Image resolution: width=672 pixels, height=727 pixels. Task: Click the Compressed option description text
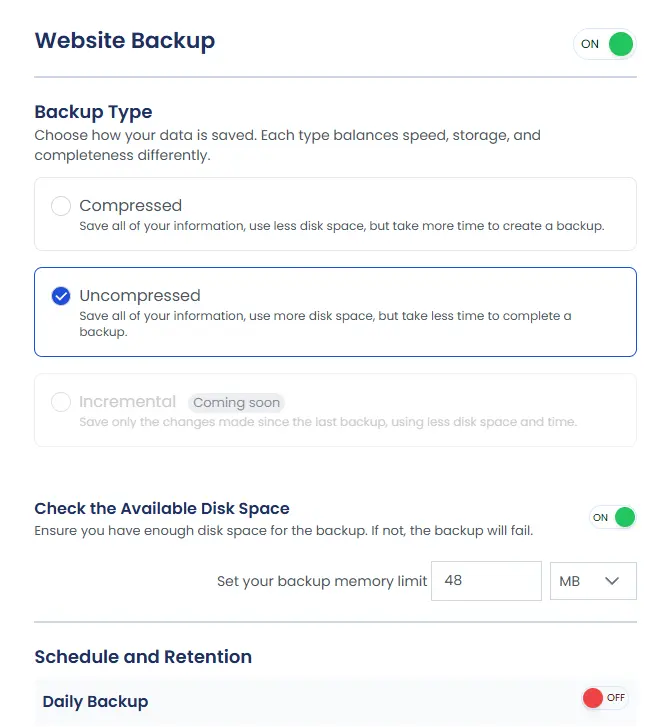(x=341, y=226)
